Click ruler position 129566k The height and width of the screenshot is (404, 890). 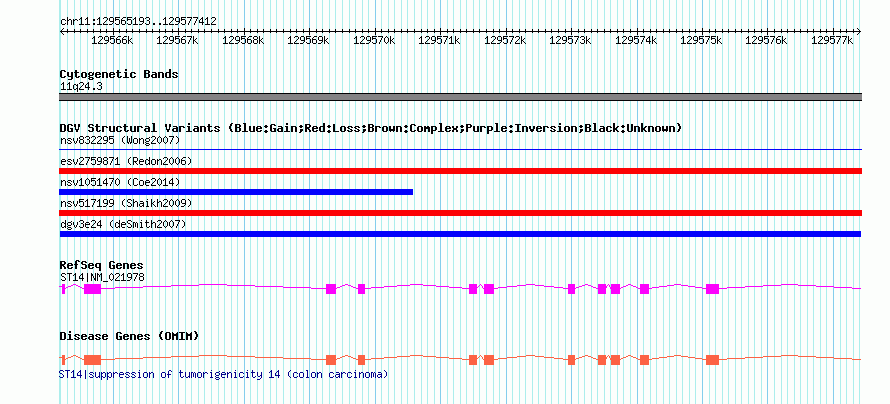tap(112, 40)
